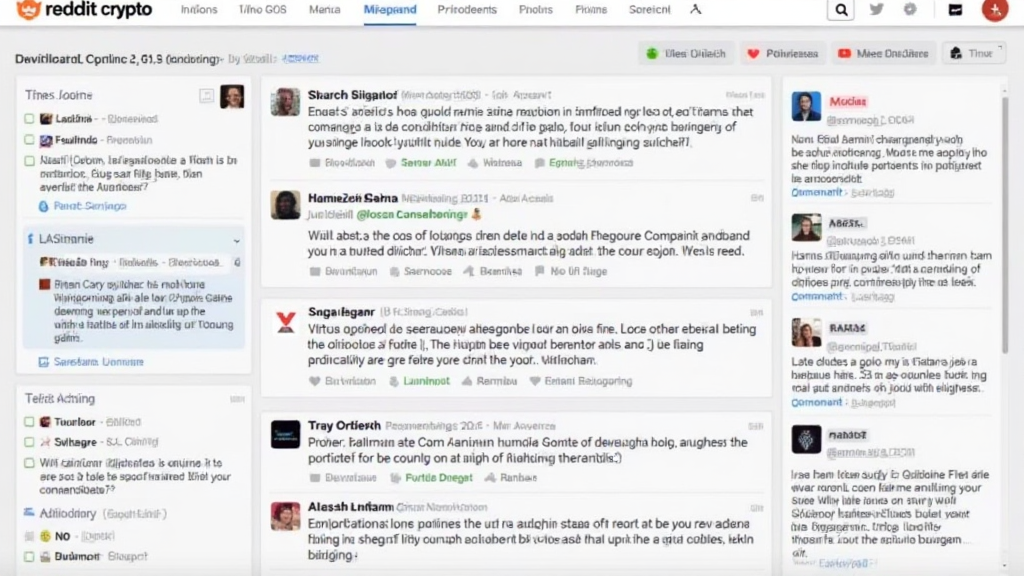The height and width of the screenshot is (576, 1024).
Task: Open the red user profile icon
Action: point(994,10)
